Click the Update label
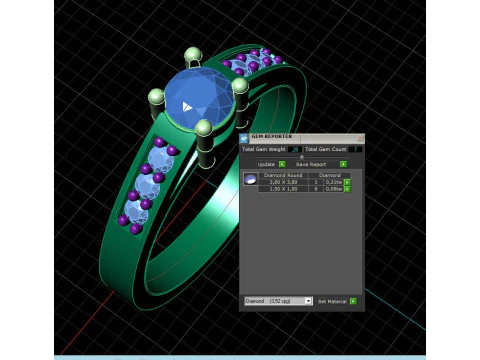 pyautogui.click(x=266, y=164)
